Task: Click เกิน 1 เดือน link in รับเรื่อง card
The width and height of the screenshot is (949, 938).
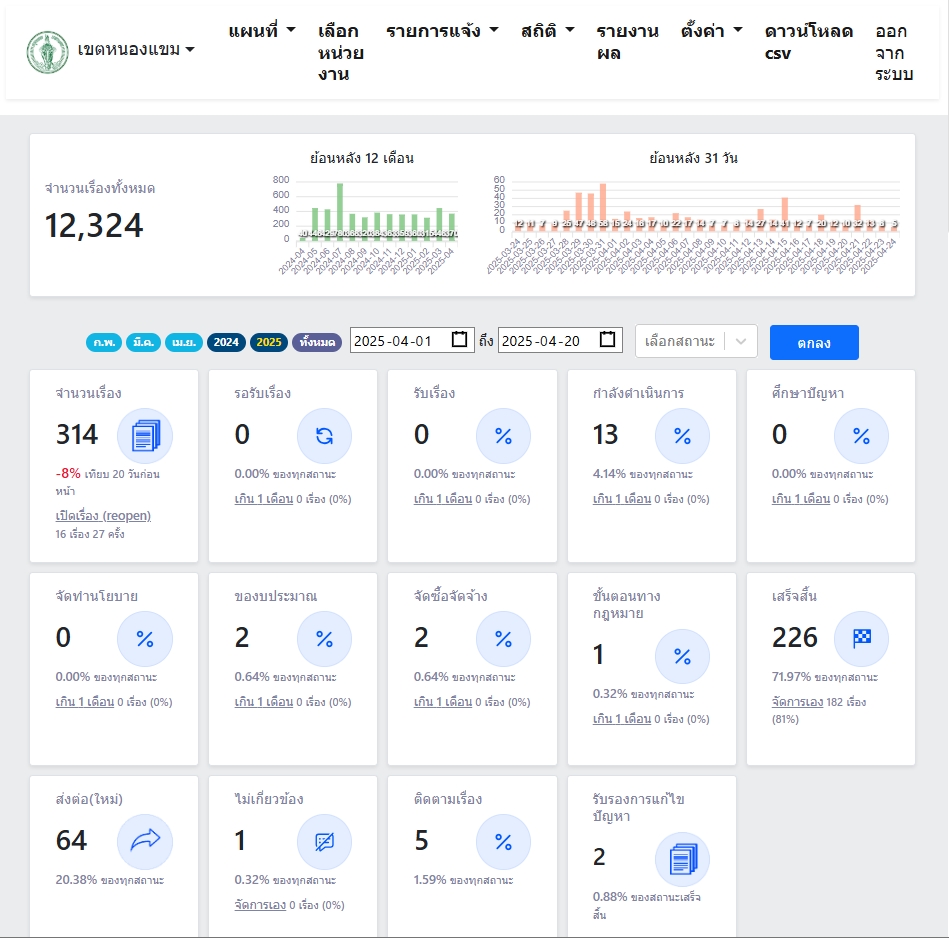Action: (442, 499)
